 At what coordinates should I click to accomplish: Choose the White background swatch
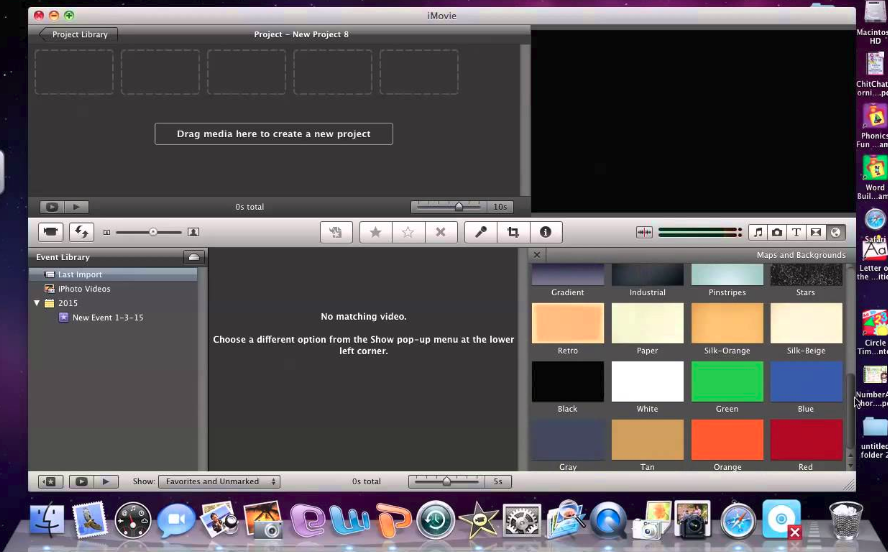click(647, 382)
